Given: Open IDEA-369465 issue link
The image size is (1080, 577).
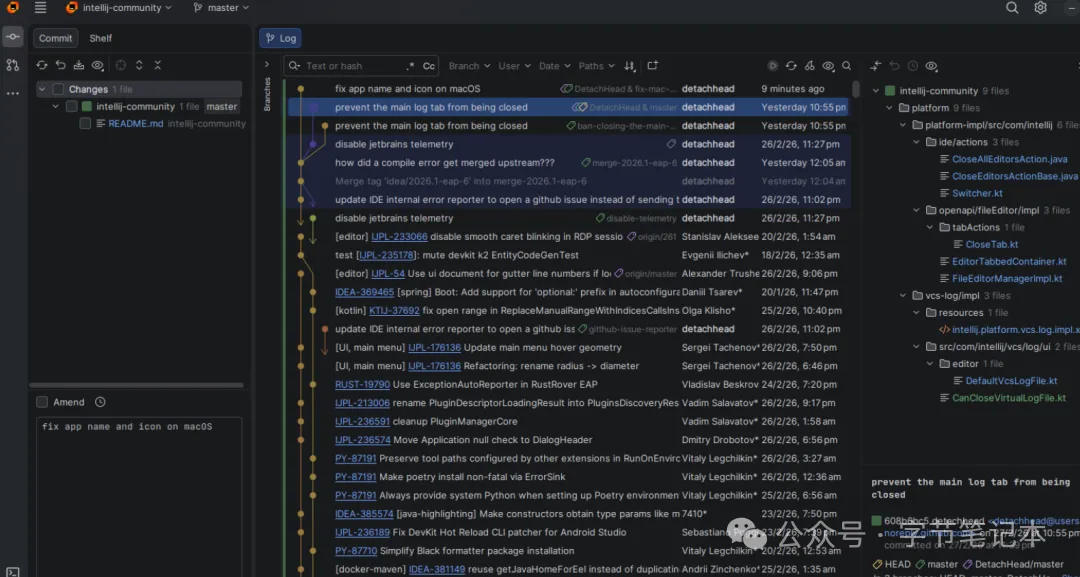Looking at the screenshot, I should [x=364, y=292].
